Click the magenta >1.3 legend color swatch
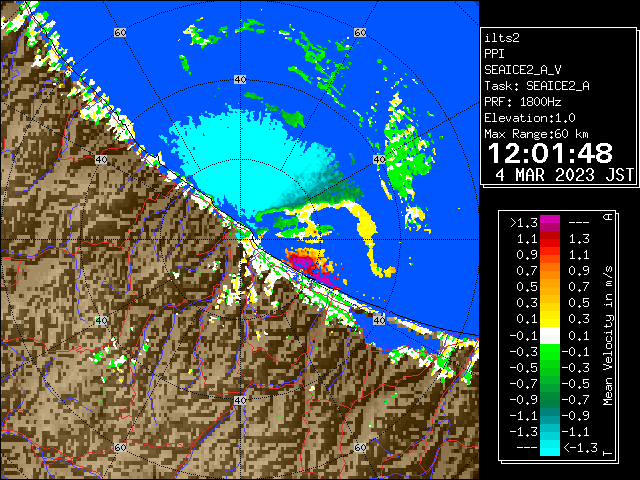 [550, 223]
